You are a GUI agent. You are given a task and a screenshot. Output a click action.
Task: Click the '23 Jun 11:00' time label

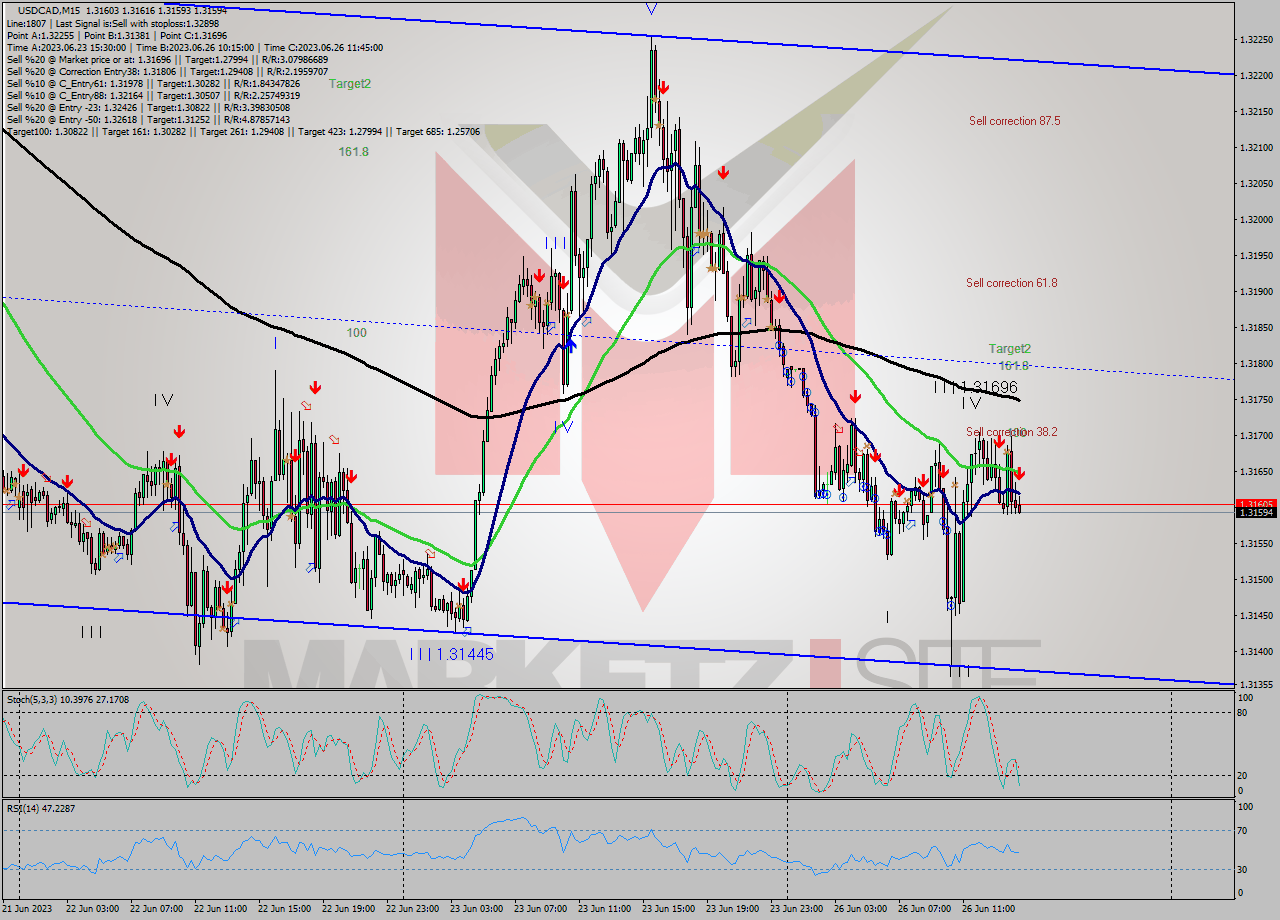(x=604, y=909)
